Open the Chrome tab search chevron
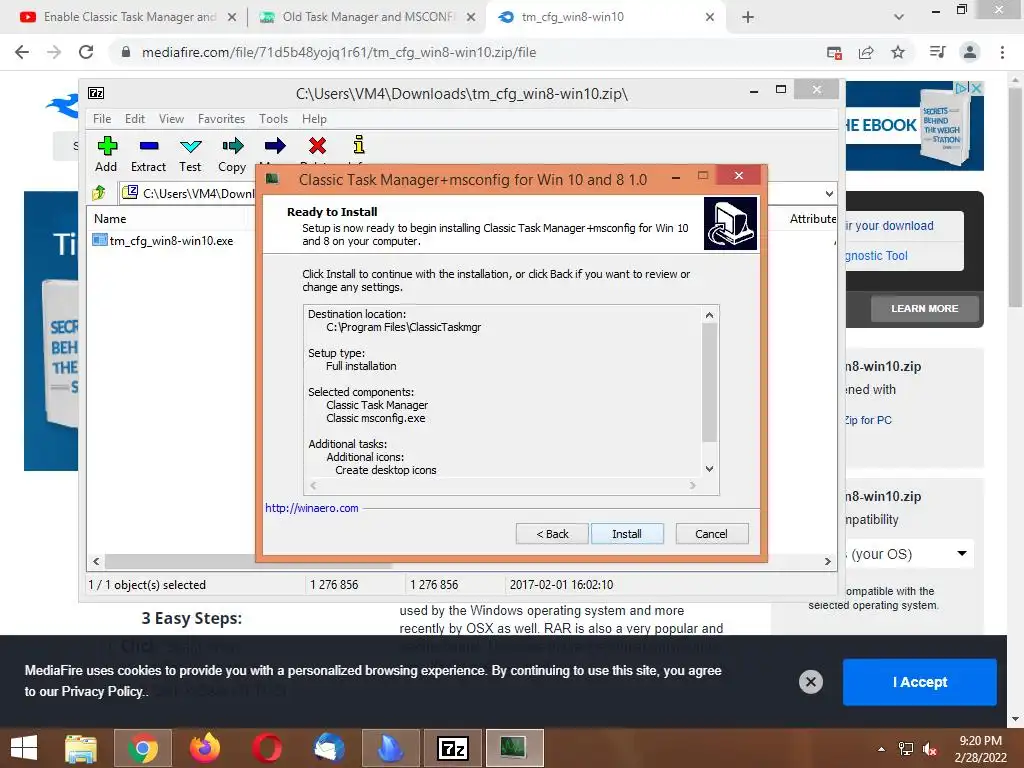 [899, 17]
